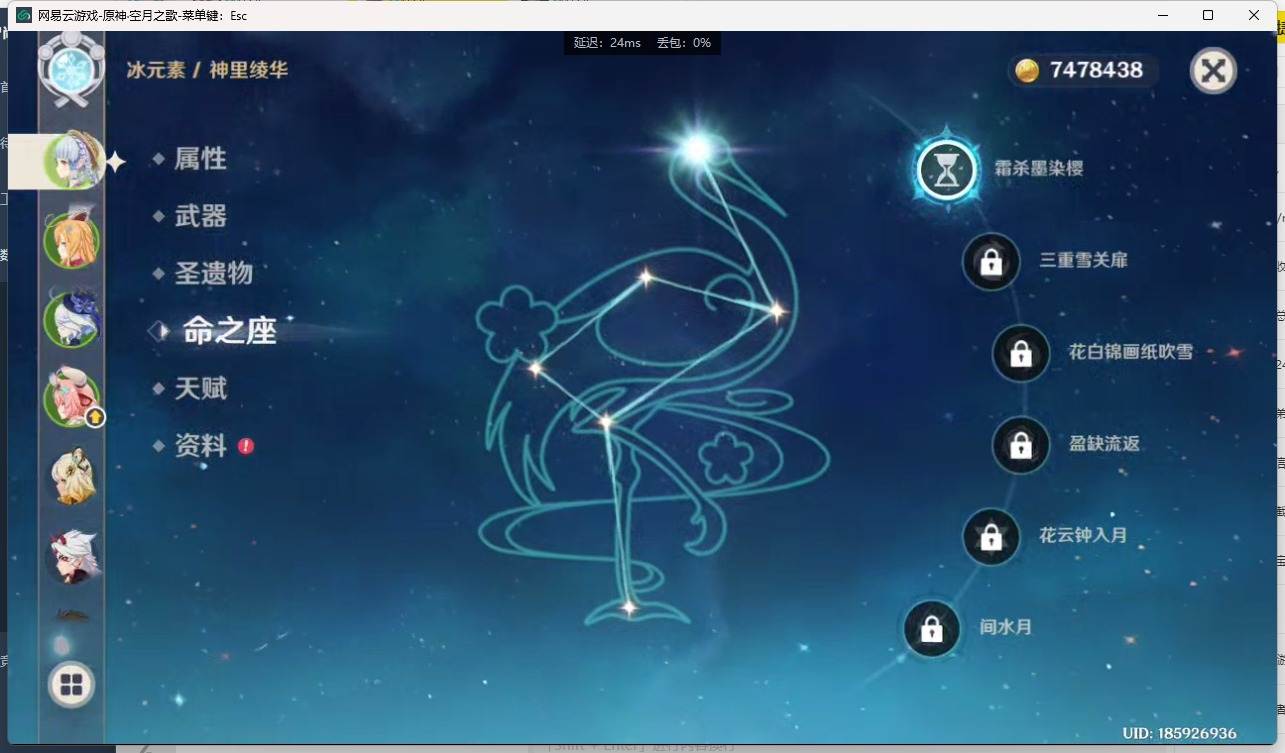Open the 资料 profile tab with alert
Image resolution: width=1285 pixels, height=753 pixels.
pyautogui.click(x=201, y=446)
